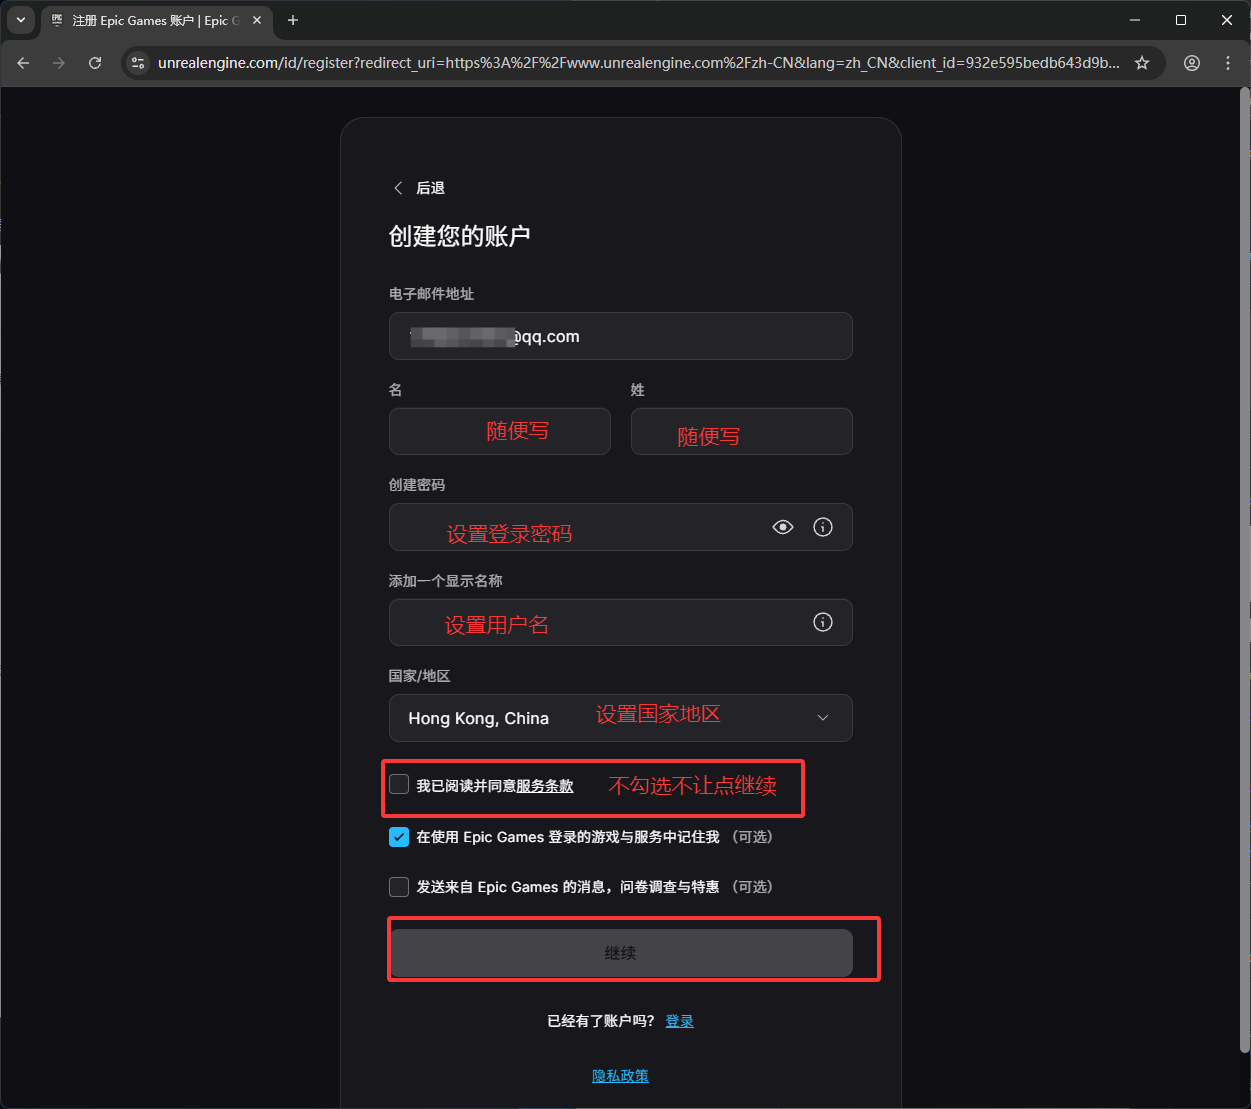This screenshot has width=1251, height=1109.
Task: Click the 后退 back navigation item
Action: pos(418,187)
